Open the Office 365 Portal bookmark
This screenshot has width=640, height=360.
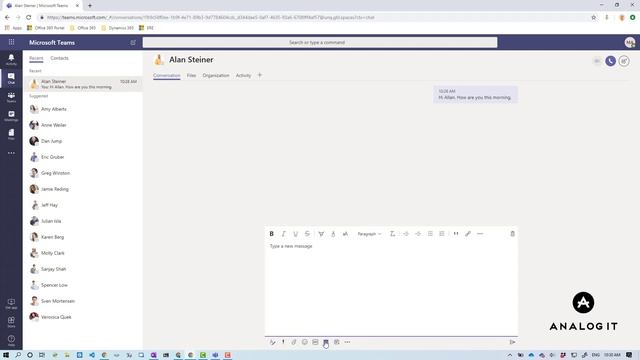(46, 28)
